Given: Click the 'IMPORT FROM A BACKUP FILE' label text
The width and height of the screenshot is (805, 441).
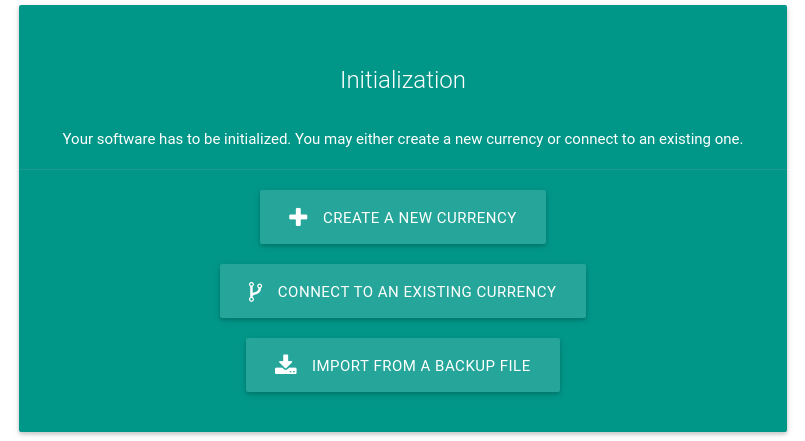Looking at the screenshot, I should point(421,366).
